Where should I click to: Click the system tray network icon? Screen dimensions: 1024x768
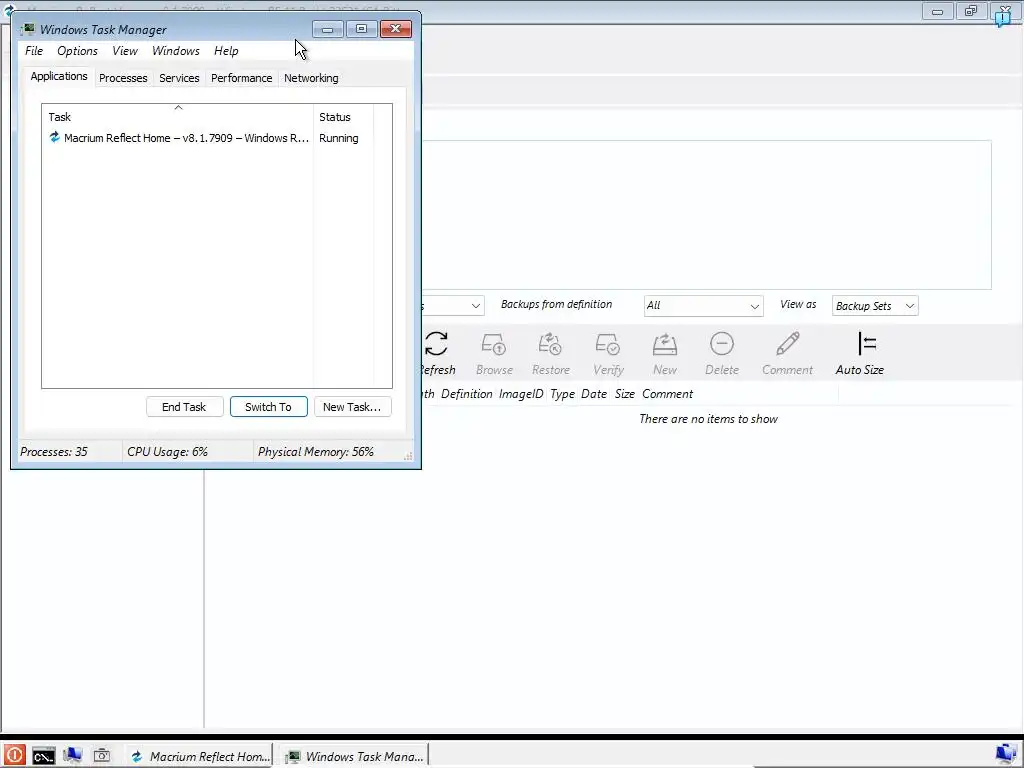coord(1006,755)
